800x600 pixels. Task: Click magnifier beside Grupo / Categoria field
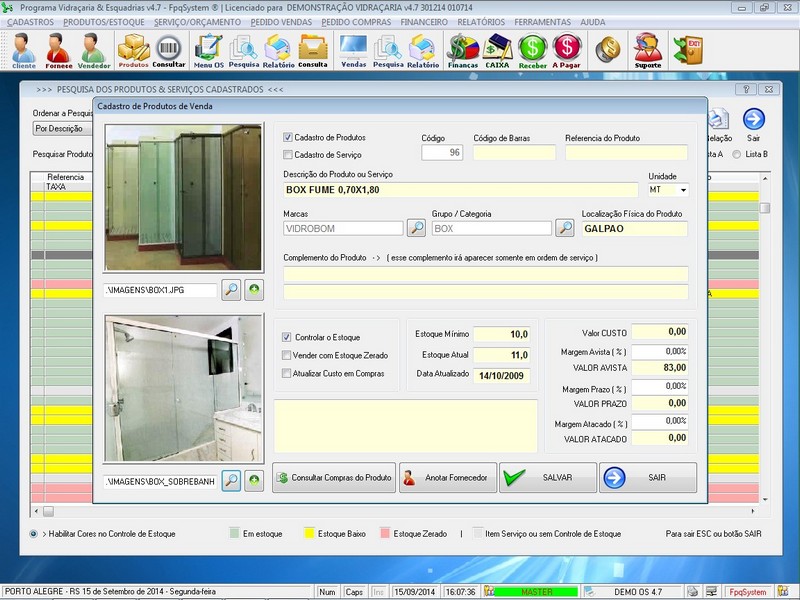pyautogui.click(x=565, y=228)
